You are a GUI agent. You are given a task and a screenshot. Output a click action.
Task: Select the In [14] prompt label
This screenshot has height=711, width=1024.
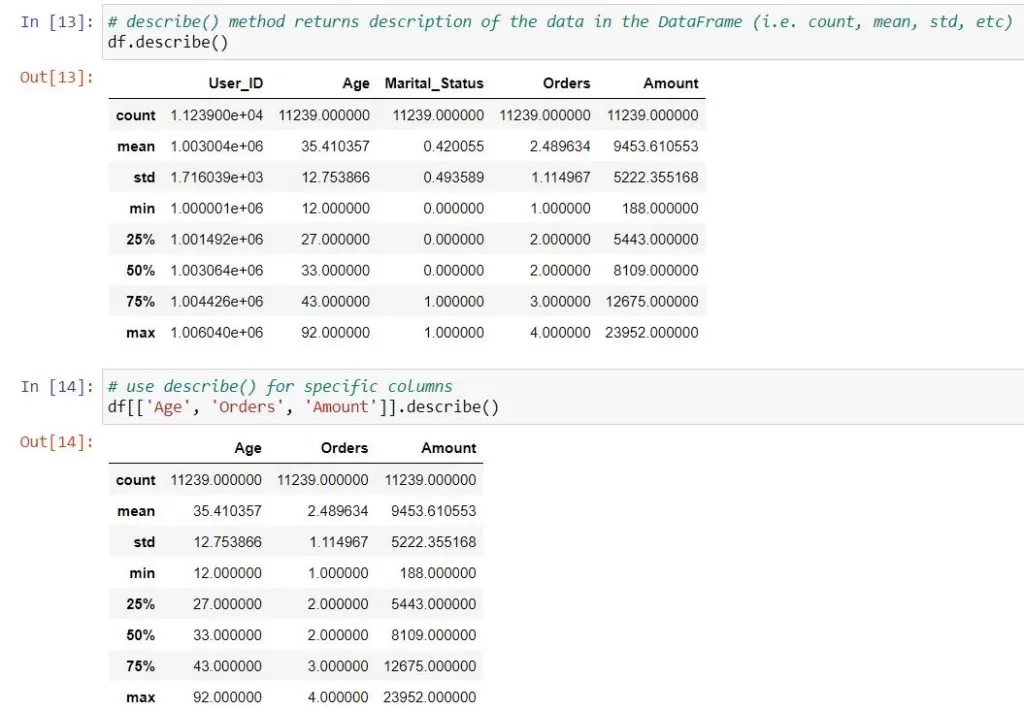(x=57, y=387)
